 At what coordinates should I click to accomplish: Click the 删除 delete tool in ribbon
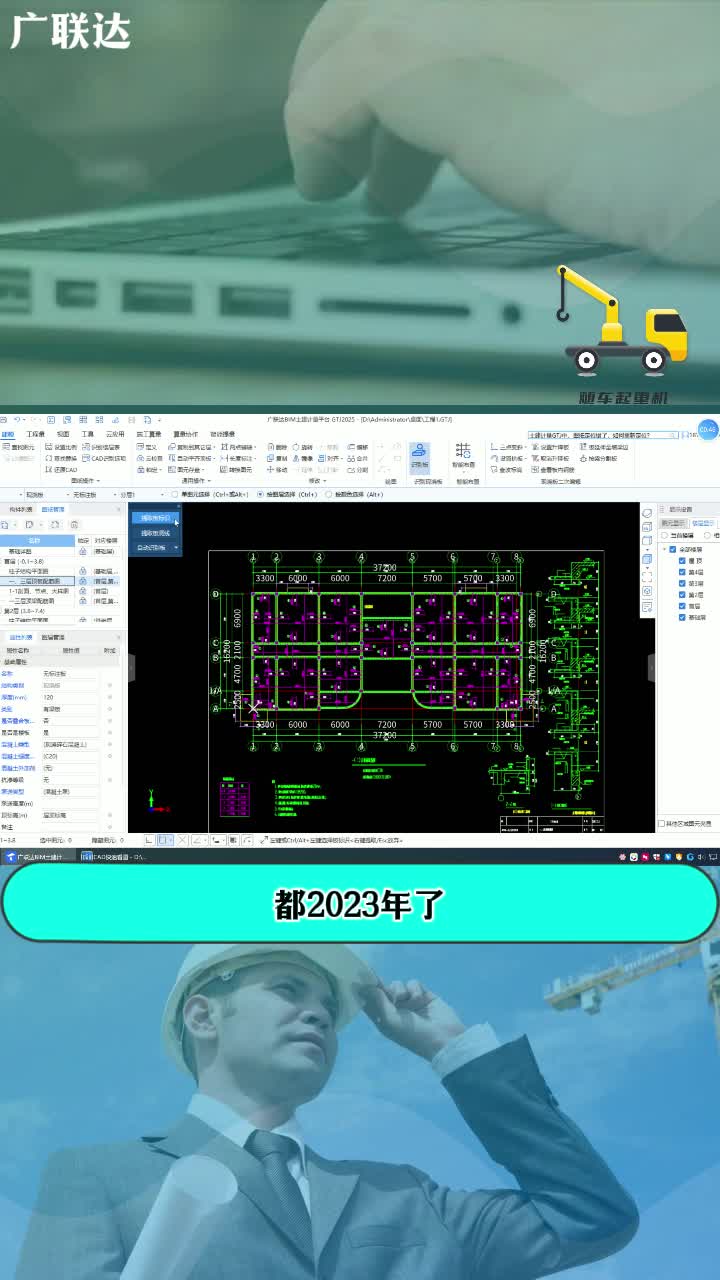coord(277,447)
